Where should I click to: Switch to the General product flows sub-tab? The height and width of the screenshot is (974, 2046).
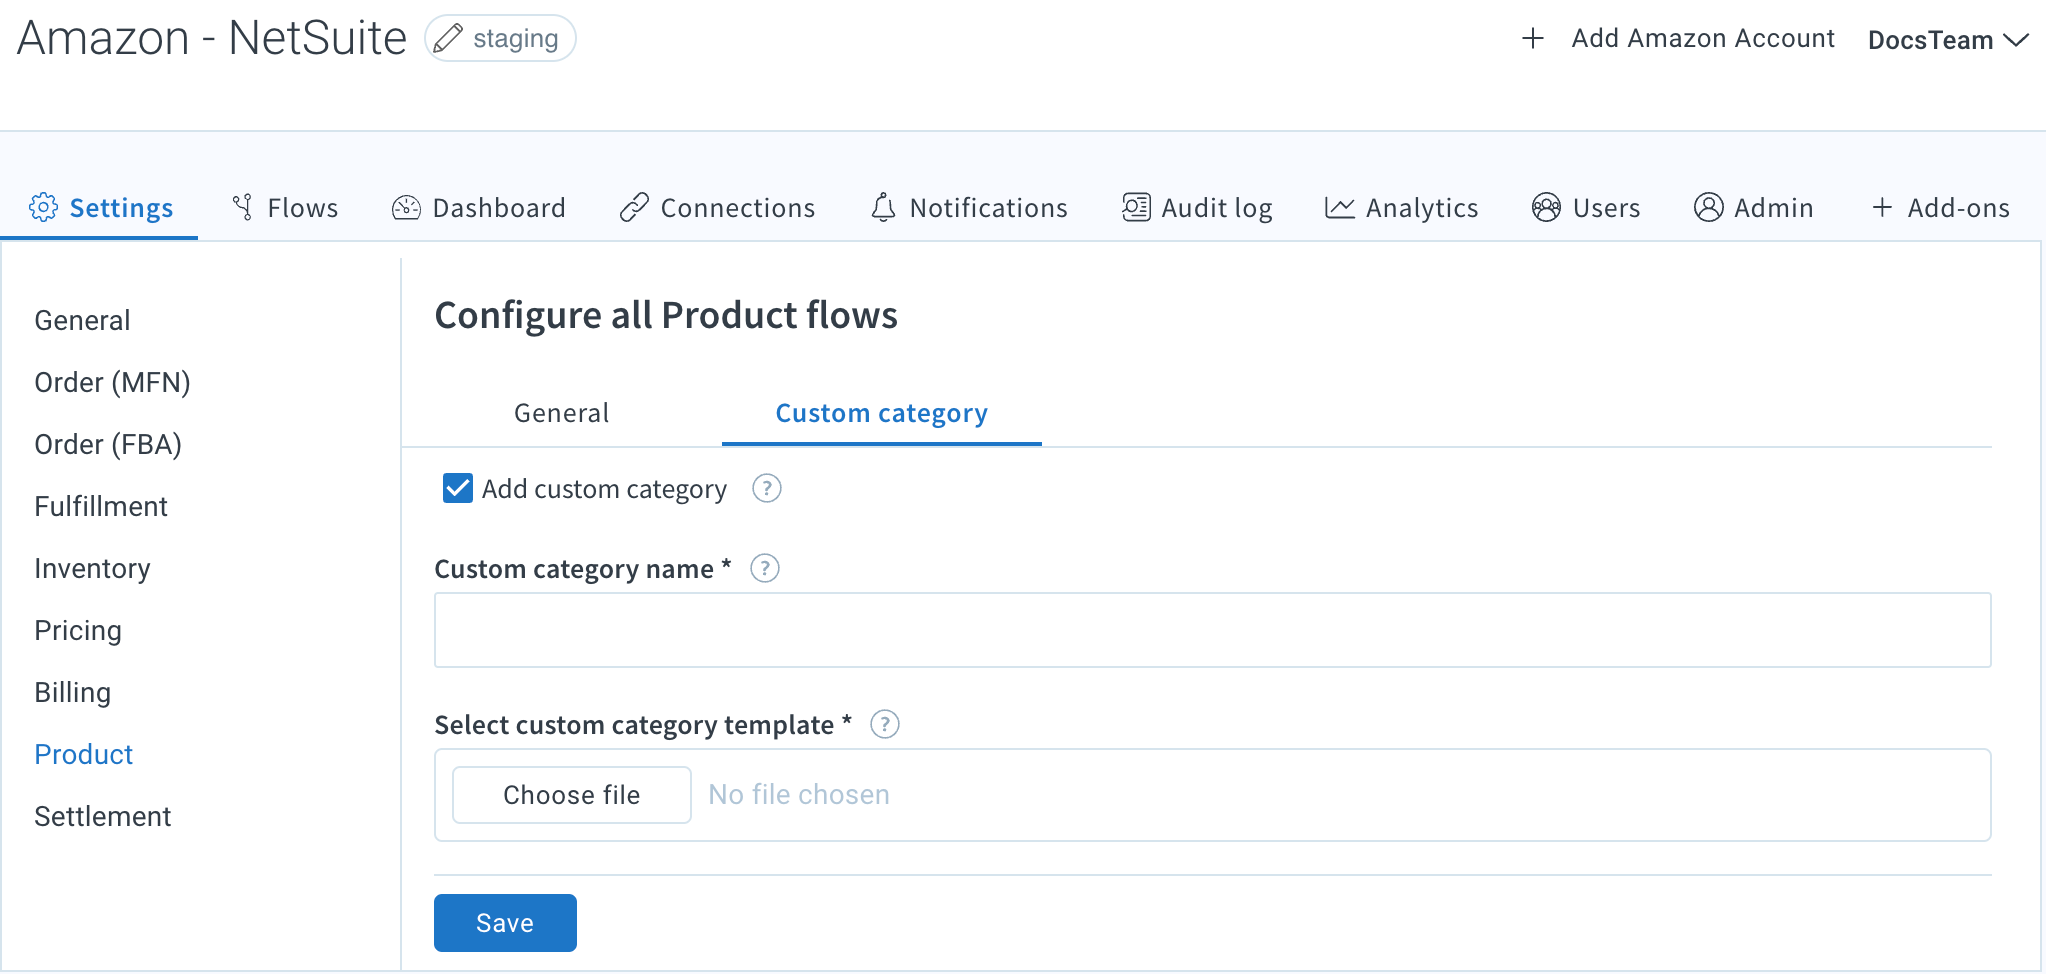point(561,413)
